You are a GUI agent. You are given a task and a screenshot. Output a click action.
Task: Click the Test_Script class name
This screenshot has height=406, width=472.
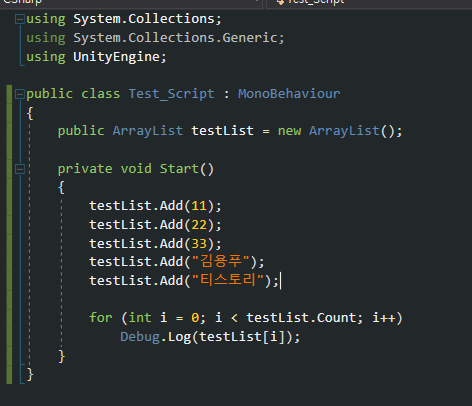coord(171,94)
